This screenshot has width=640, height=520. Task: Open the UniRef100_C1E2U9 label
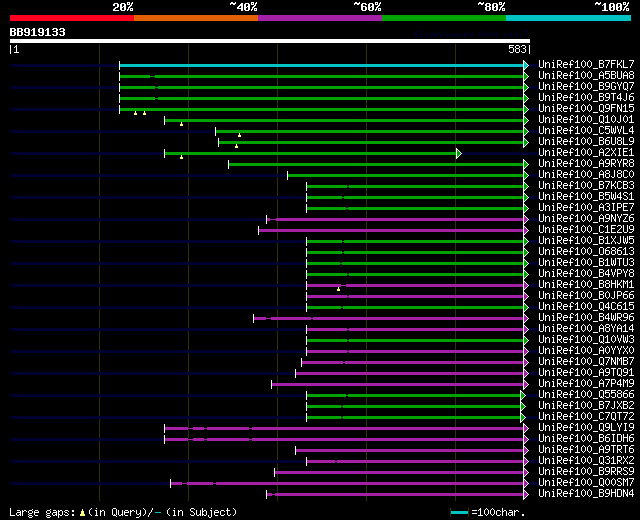[586, 229]
